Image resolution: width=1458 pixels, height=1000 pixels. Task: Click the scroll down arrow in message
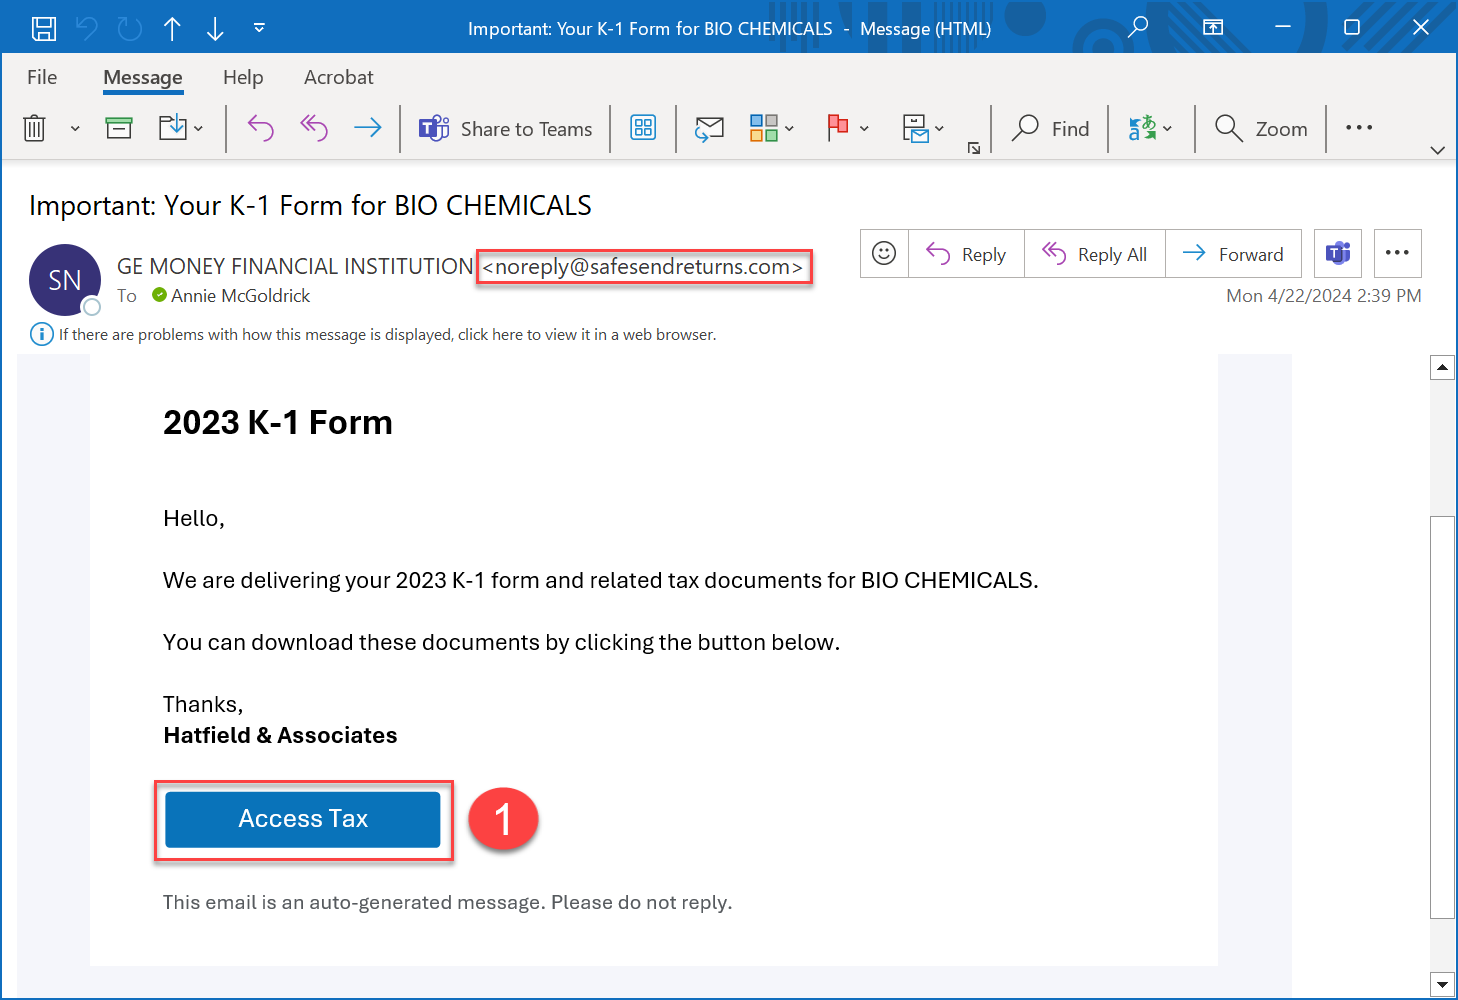(1442, 984)
